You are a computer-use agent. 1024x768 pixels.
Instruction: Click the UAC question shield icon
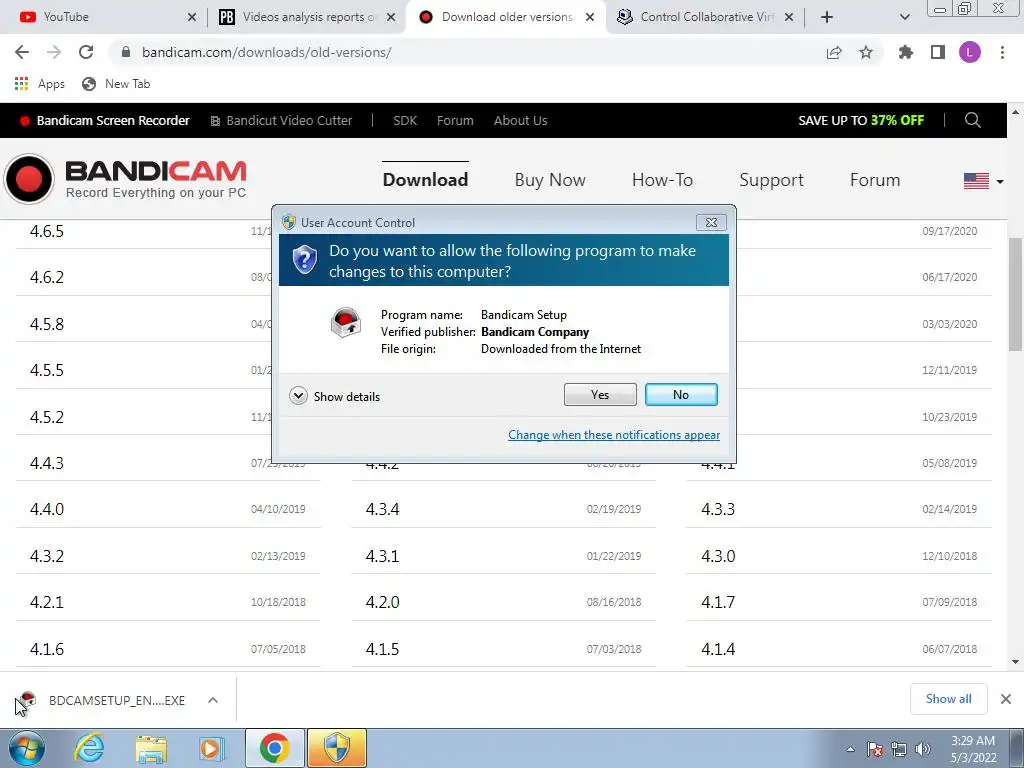[x=304, y=260]
